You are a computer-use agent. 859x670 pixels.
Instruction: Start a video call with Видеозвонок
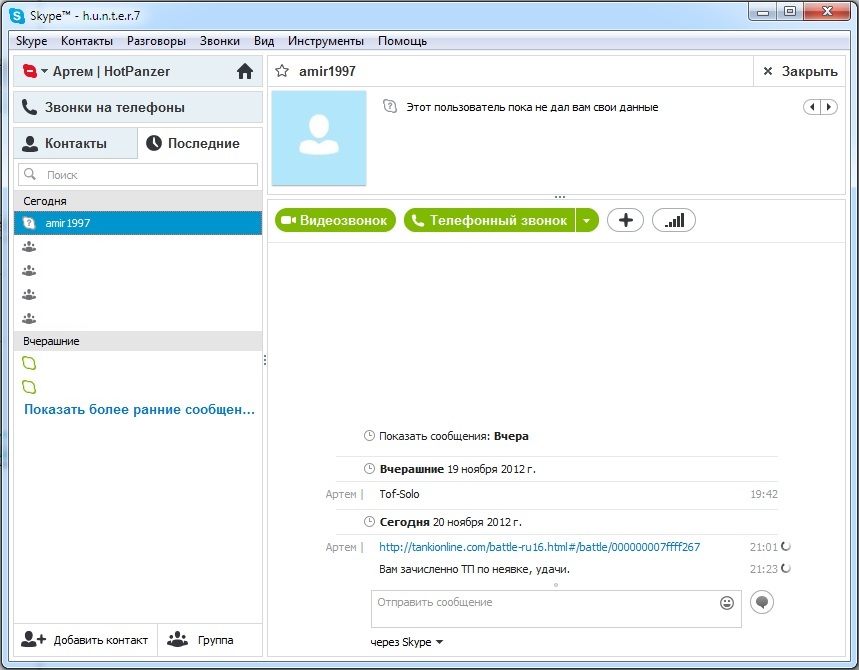click(x=335, y=220)
